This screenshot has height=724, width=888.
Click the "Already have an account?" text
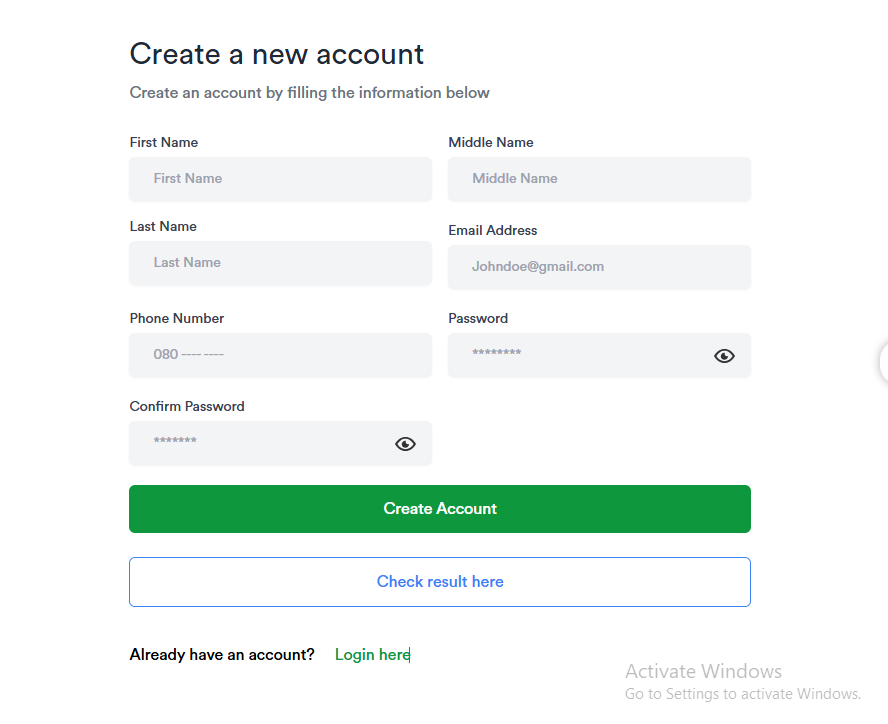coord(222,655)
